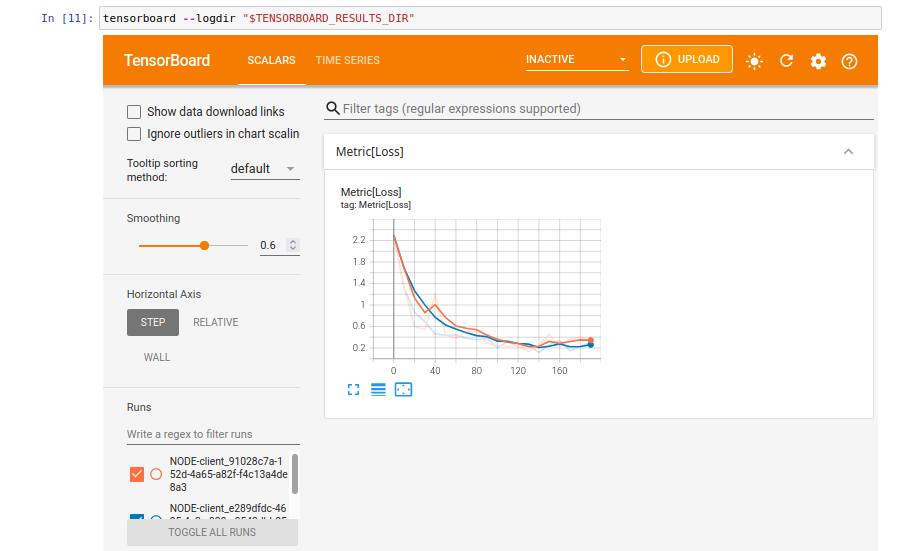Click the Smoothing slider handle

point(204,245)
